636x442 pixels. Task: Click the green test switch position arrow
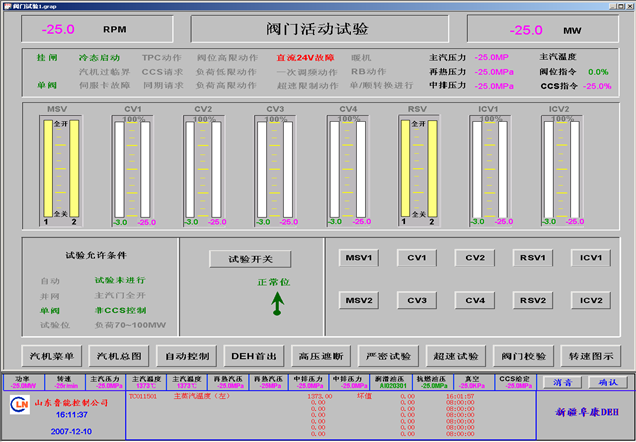[277, 304]
